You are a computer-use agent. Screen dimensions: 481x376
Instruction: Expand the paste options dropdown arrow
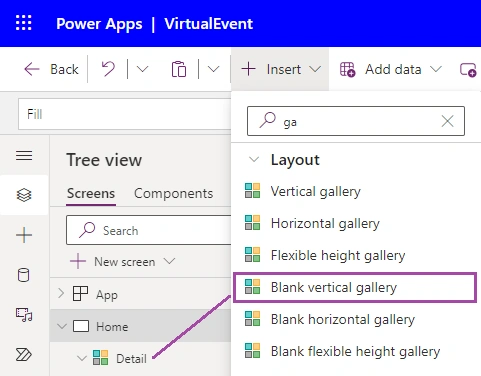213,69
